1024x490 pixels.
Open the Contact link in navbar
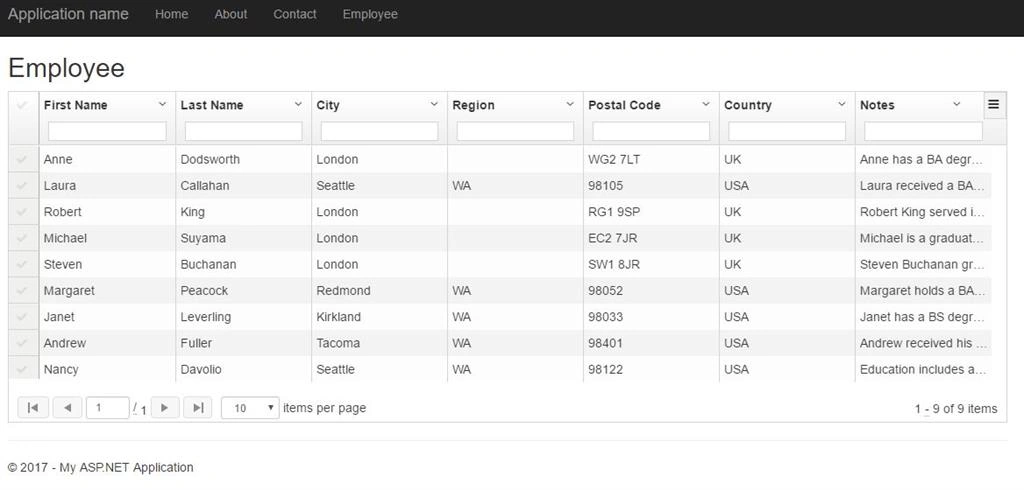pyautogui.click(x=295, y=14)
